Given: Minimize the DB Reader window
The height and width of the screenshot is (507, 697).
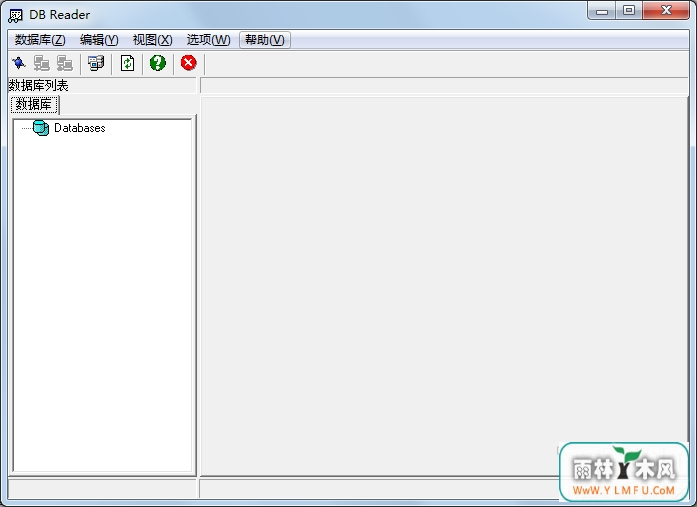Looking at the screenshot, I should pyautogui.click(x=602, y=11).
